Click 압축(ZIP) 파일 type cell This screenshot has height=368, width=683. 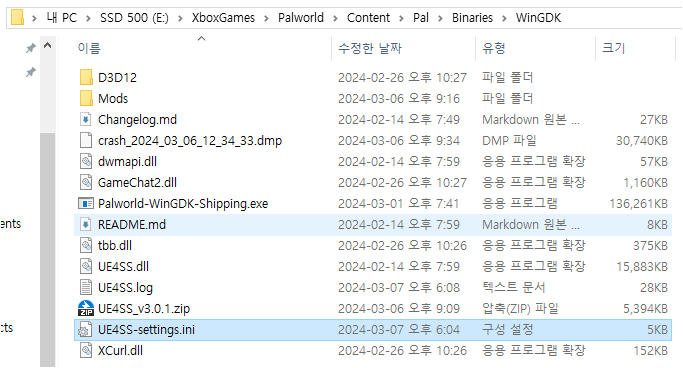(x=520, y=309)
